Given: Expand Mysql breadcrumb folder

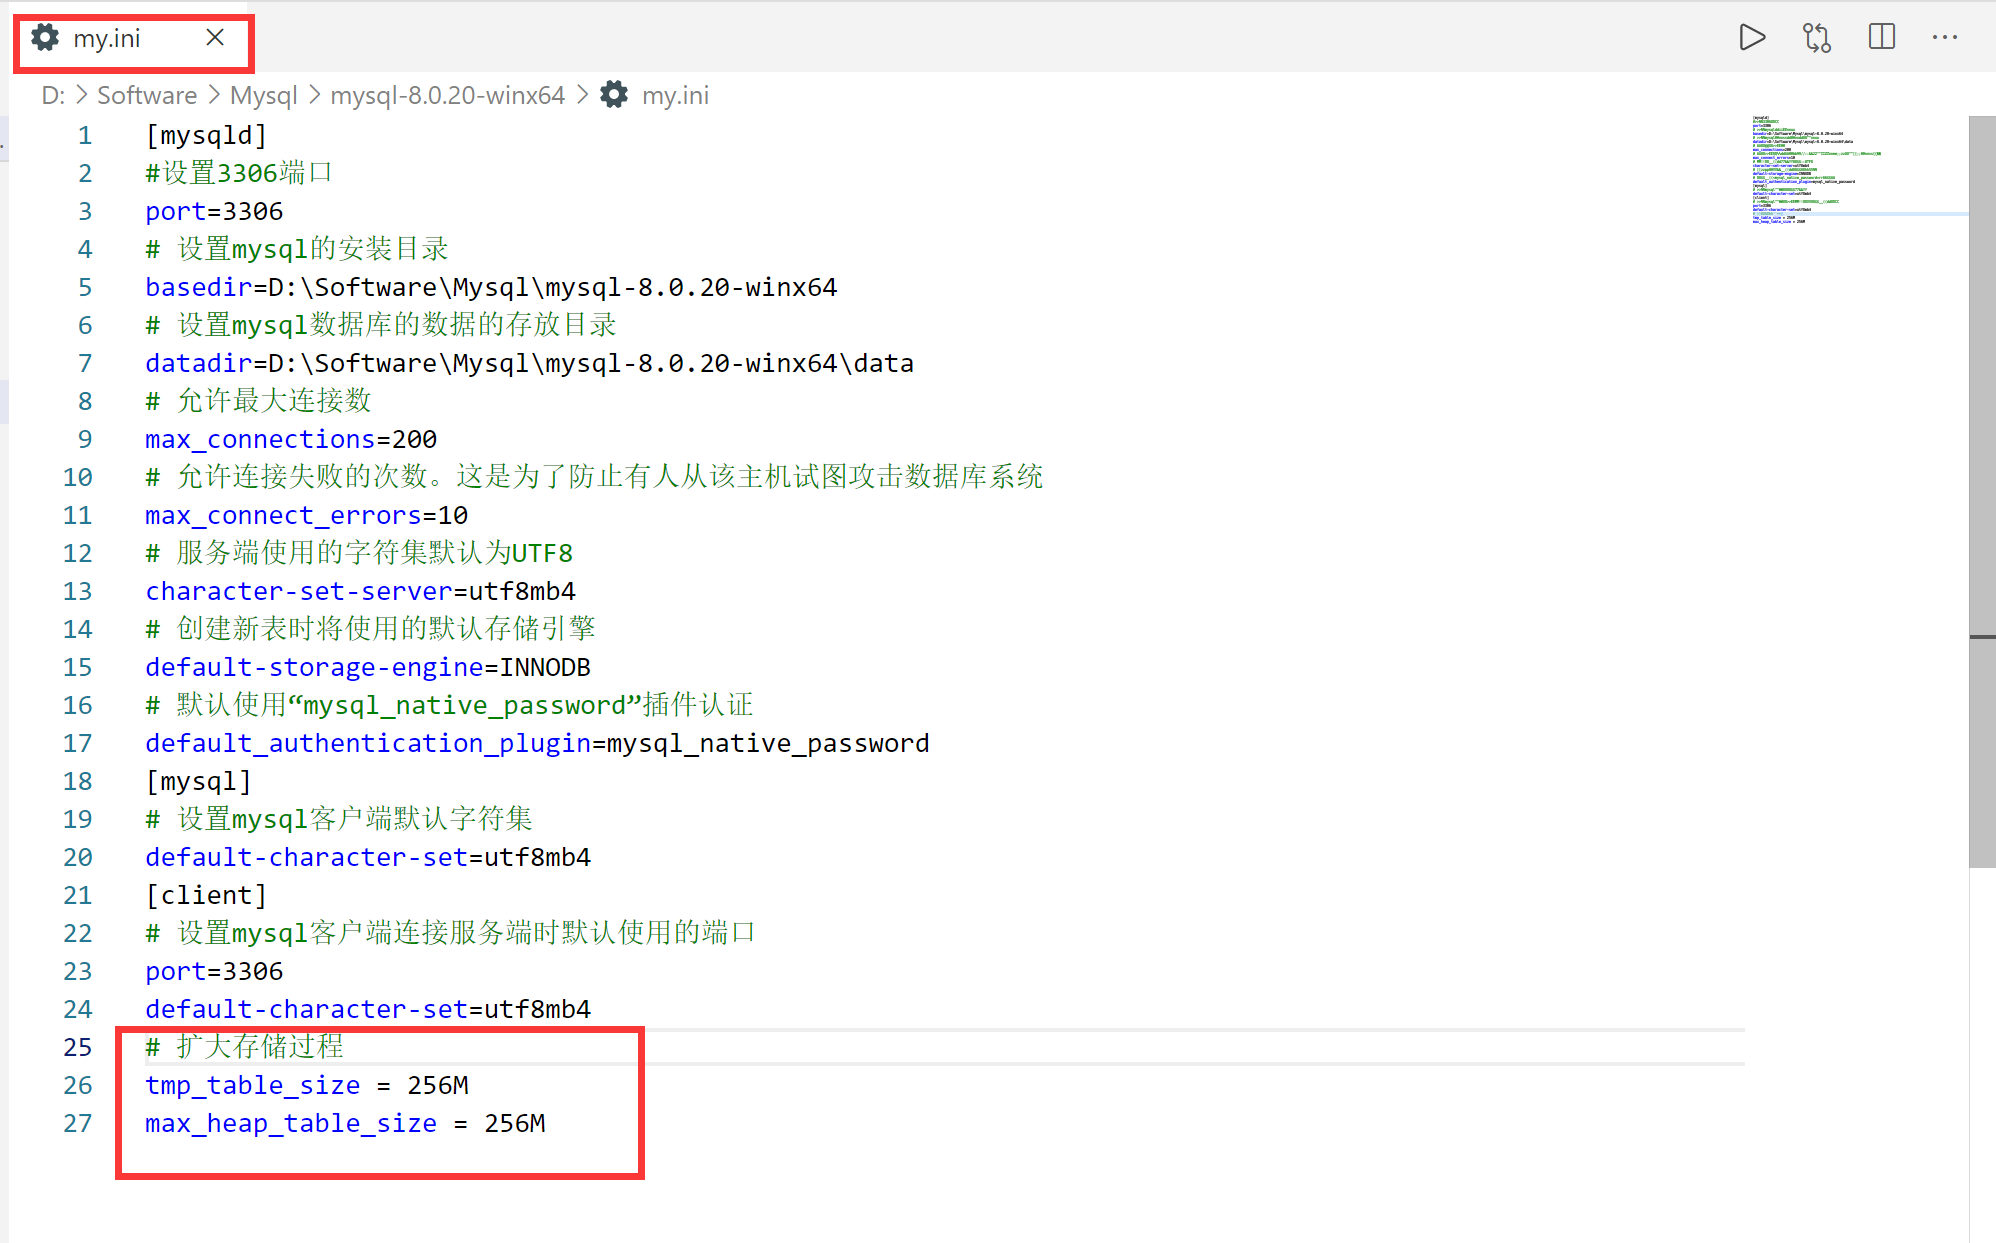Looking at the screenshot, I should click(x=263, y=95).
